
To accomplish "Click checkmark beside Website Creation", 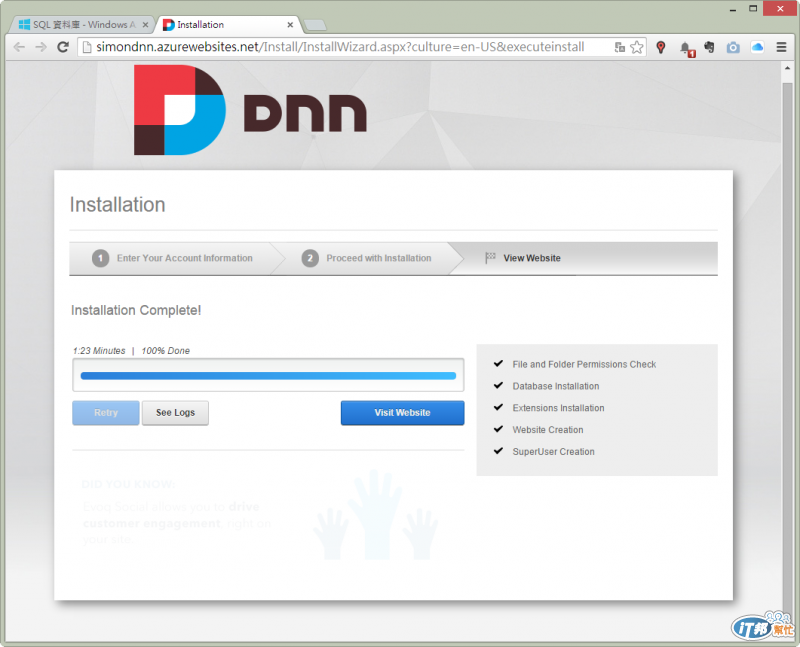I will [498, 429].
